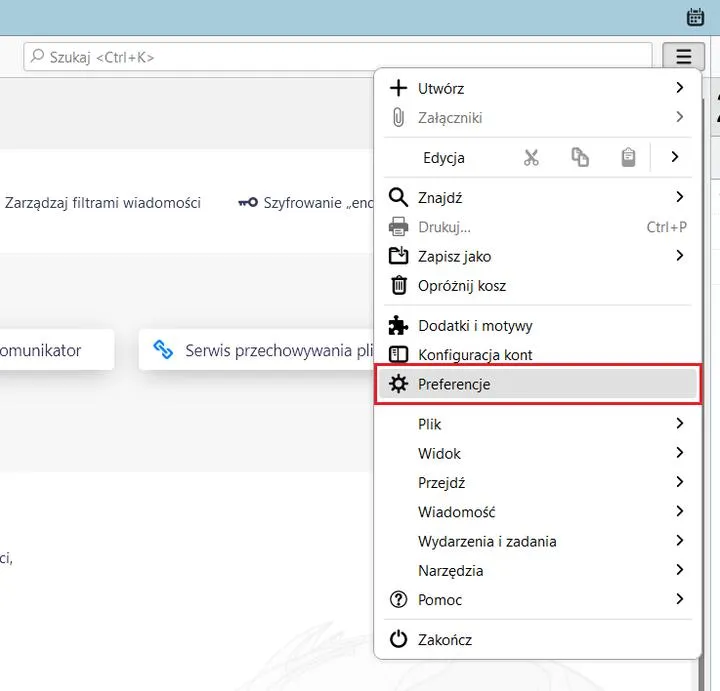
Task: Open Serwis przechowywania plików card
Action: click(x=257, y=350)
